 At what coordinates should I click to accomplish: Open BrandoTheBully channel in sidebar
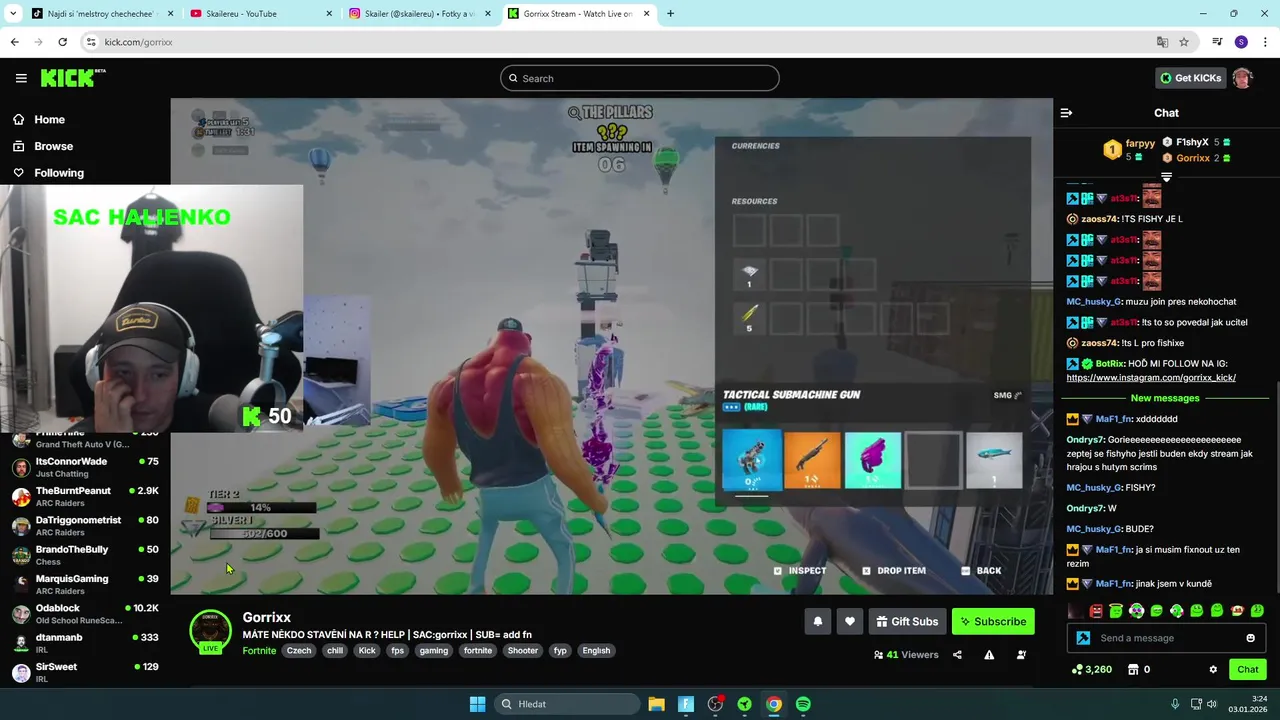[85, 555]
